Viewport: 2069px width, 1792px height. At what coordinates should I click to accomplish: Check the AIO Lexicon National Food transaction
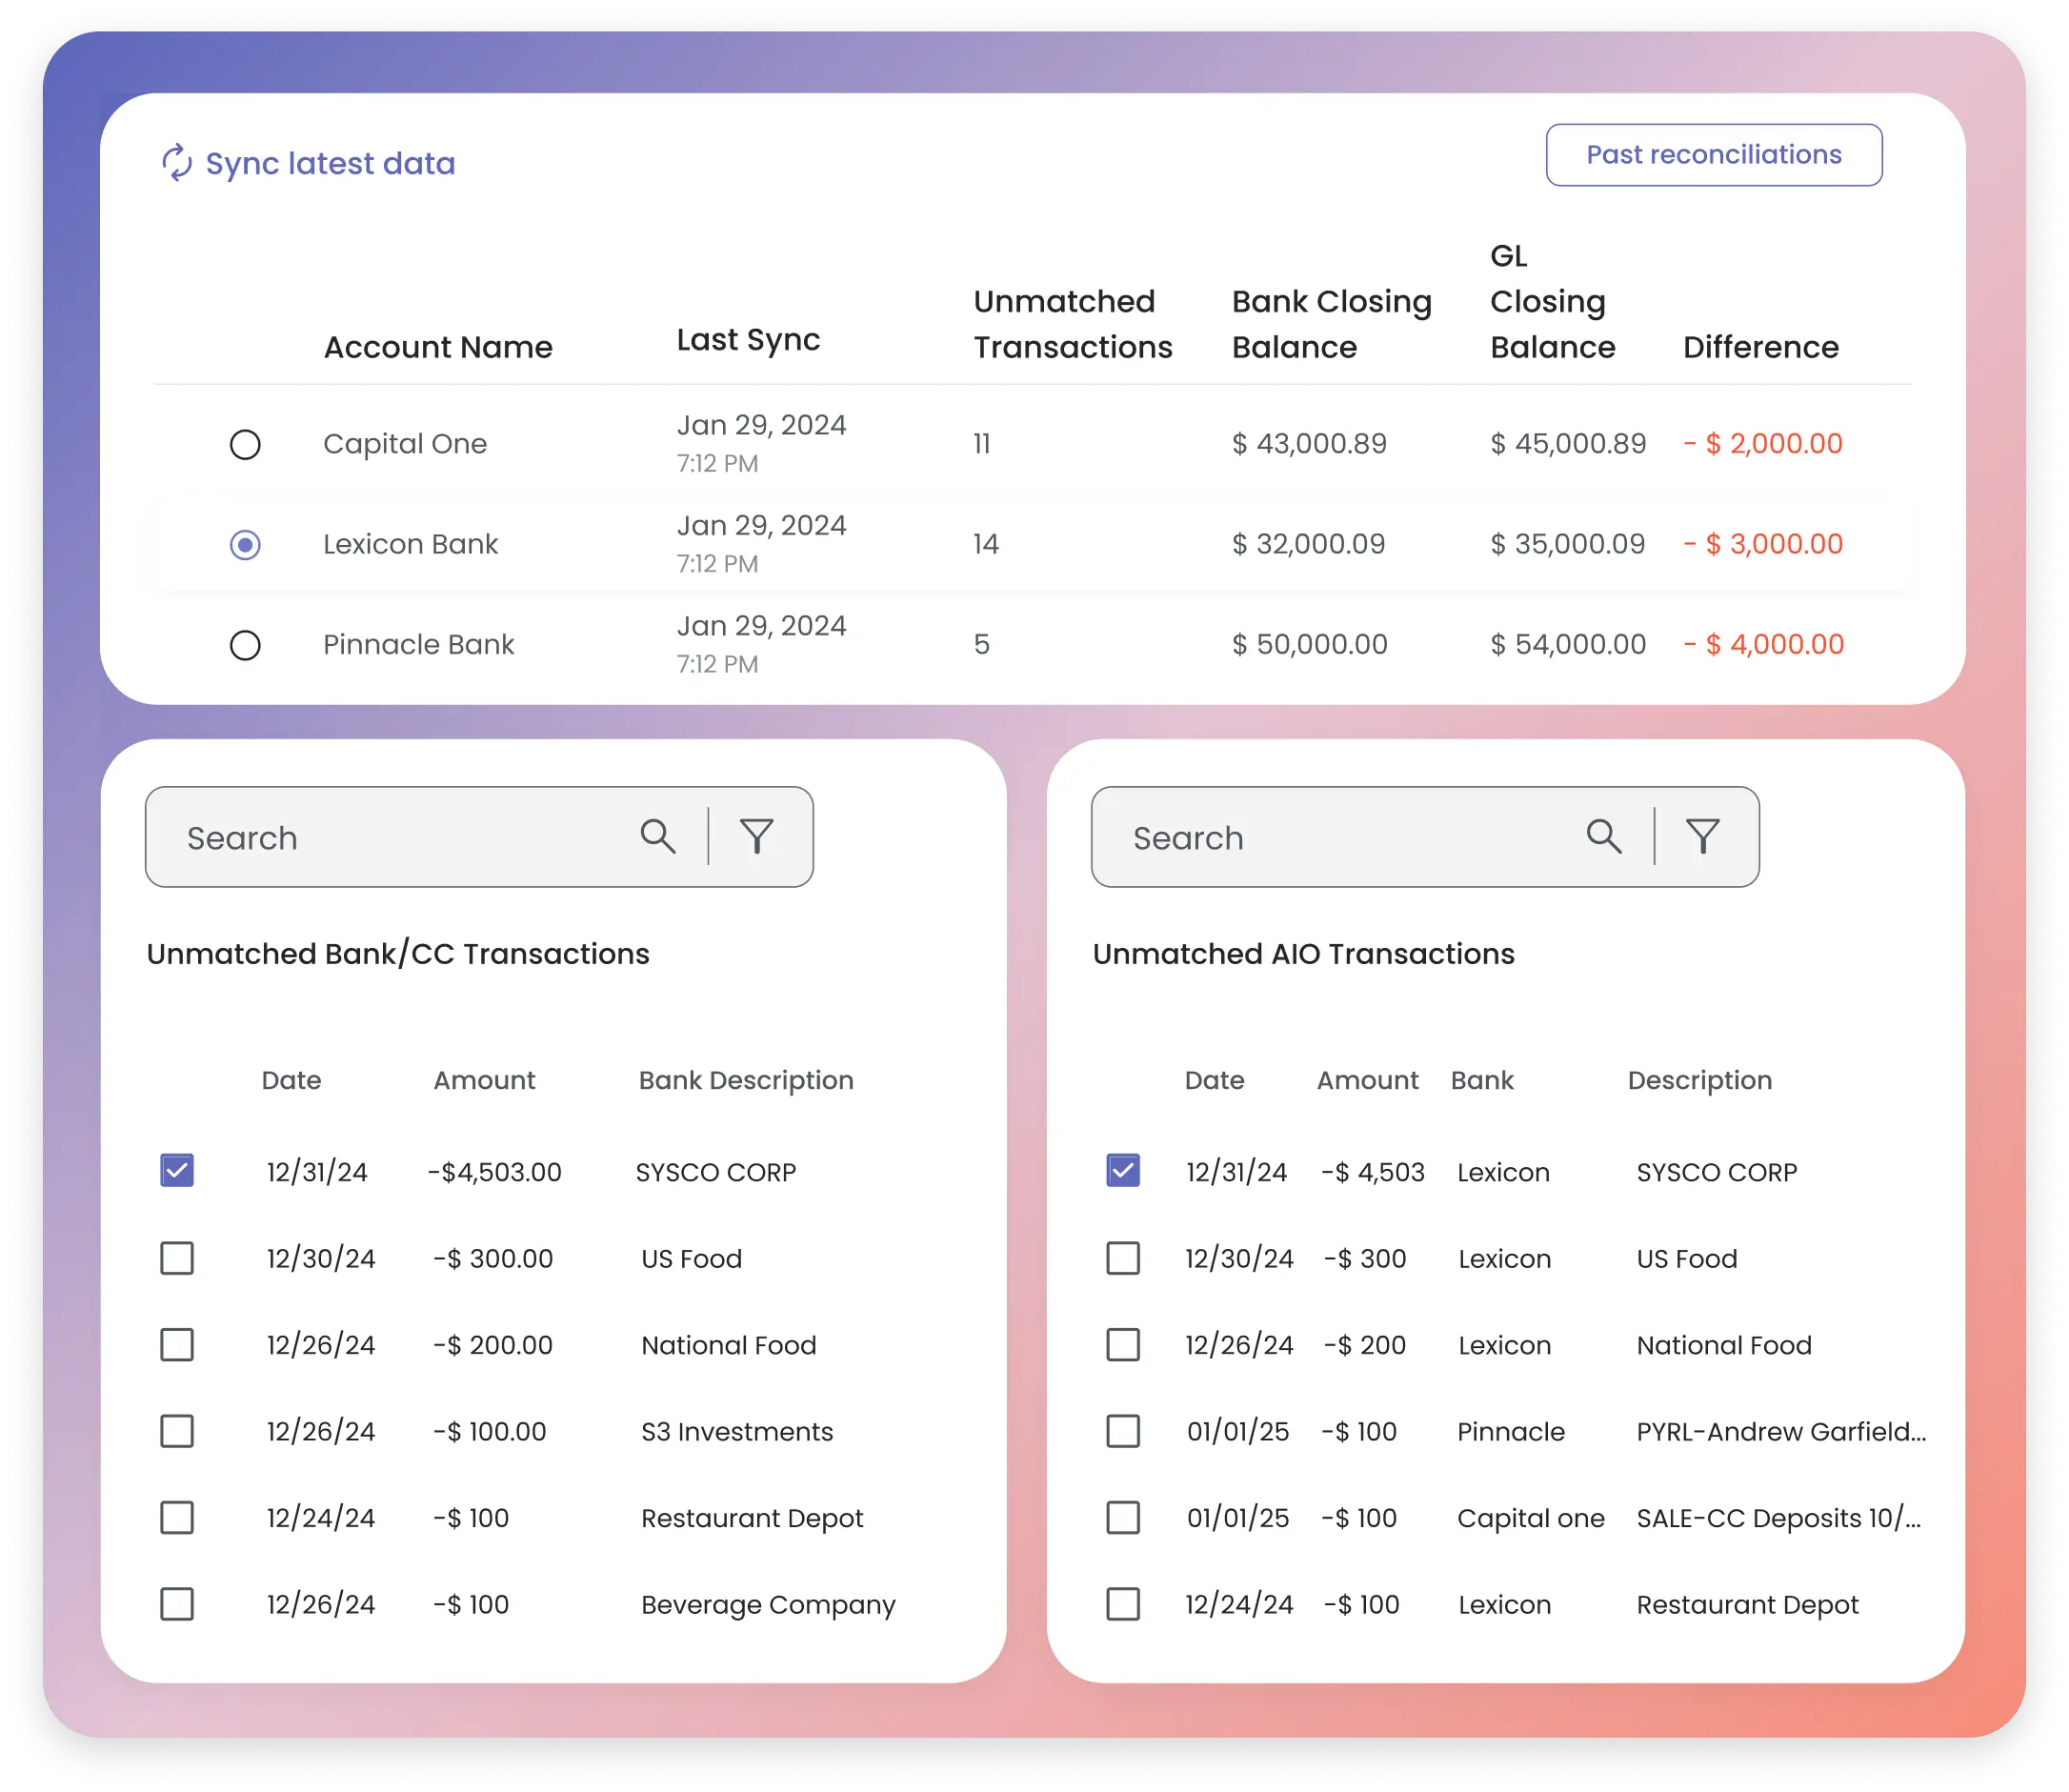[x=1123, y=1344]
